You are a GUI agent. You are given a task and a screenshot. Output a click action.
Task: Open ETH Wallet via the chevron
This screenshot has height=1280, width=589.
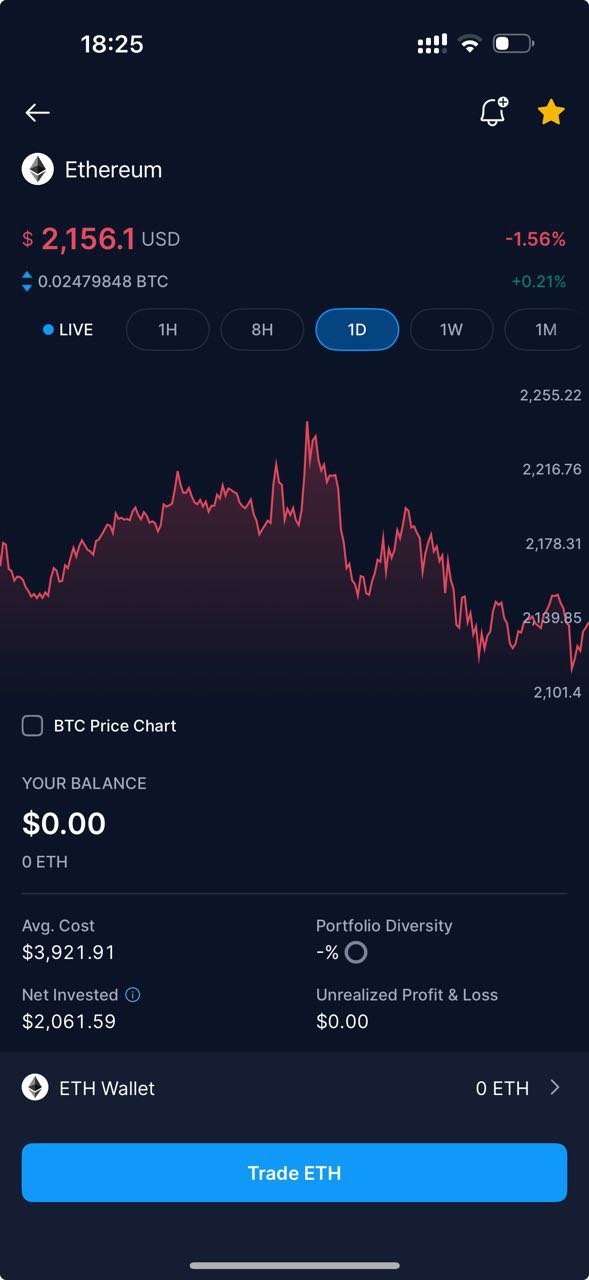[x=555, y=1087]
